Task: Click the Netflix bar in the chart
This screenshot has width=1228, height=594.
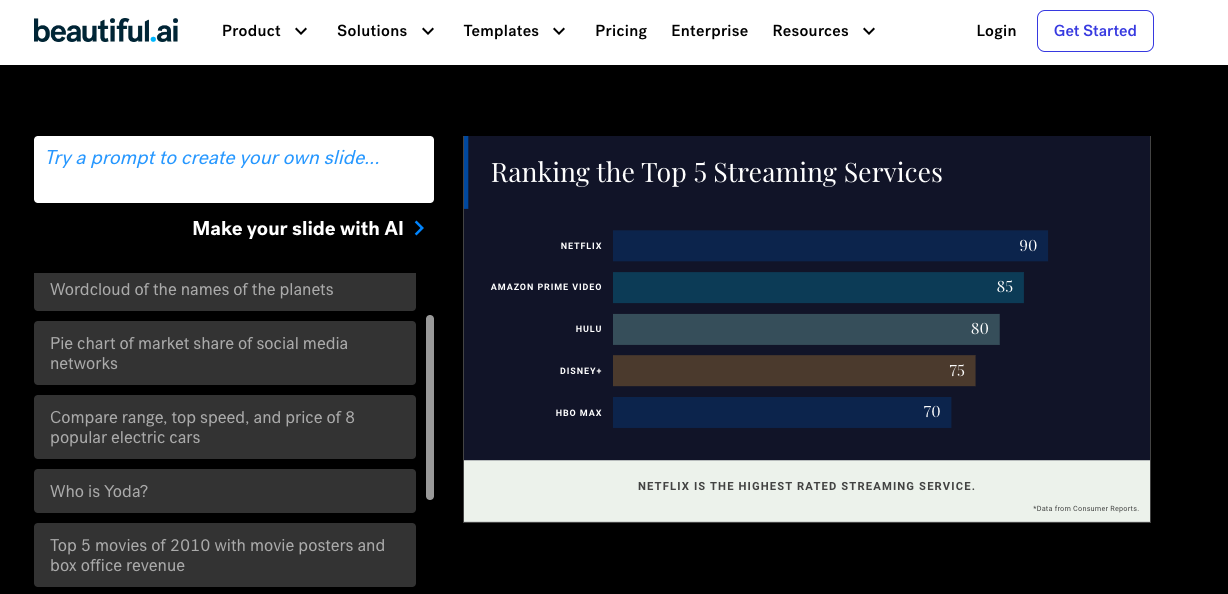Action: click(829, 246)
